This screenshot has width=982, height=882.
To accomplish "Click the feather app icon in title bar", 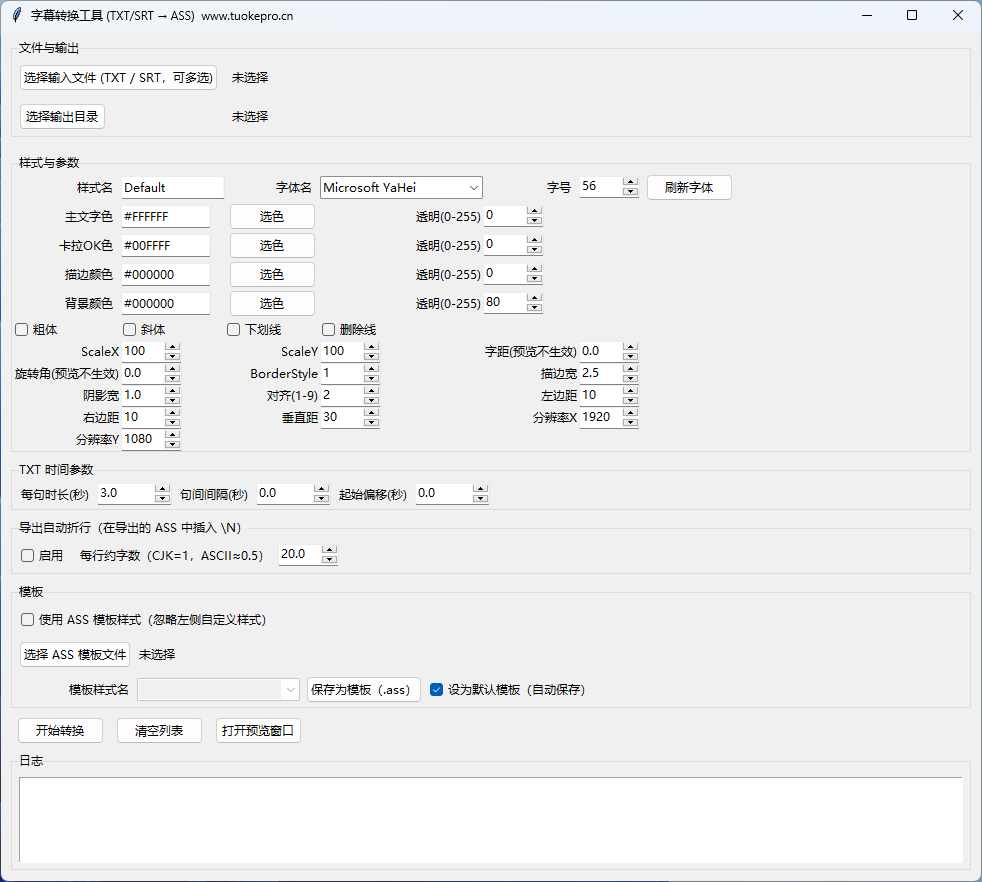I will [x=16, y=15].
